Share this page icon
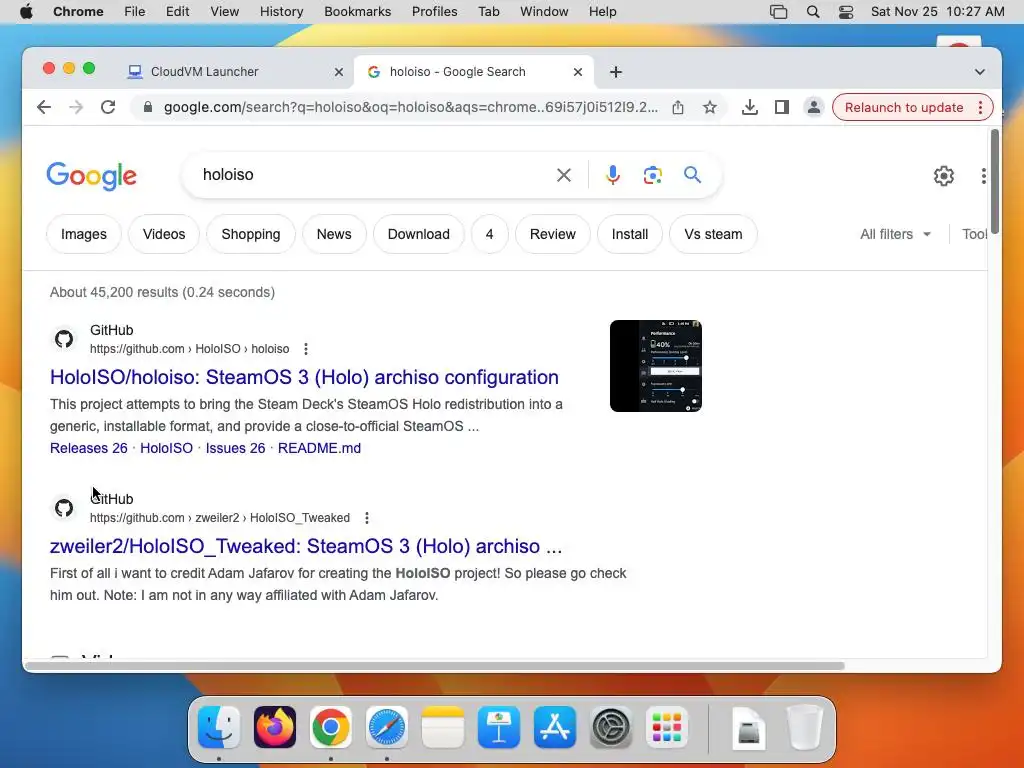 (678, 107)
